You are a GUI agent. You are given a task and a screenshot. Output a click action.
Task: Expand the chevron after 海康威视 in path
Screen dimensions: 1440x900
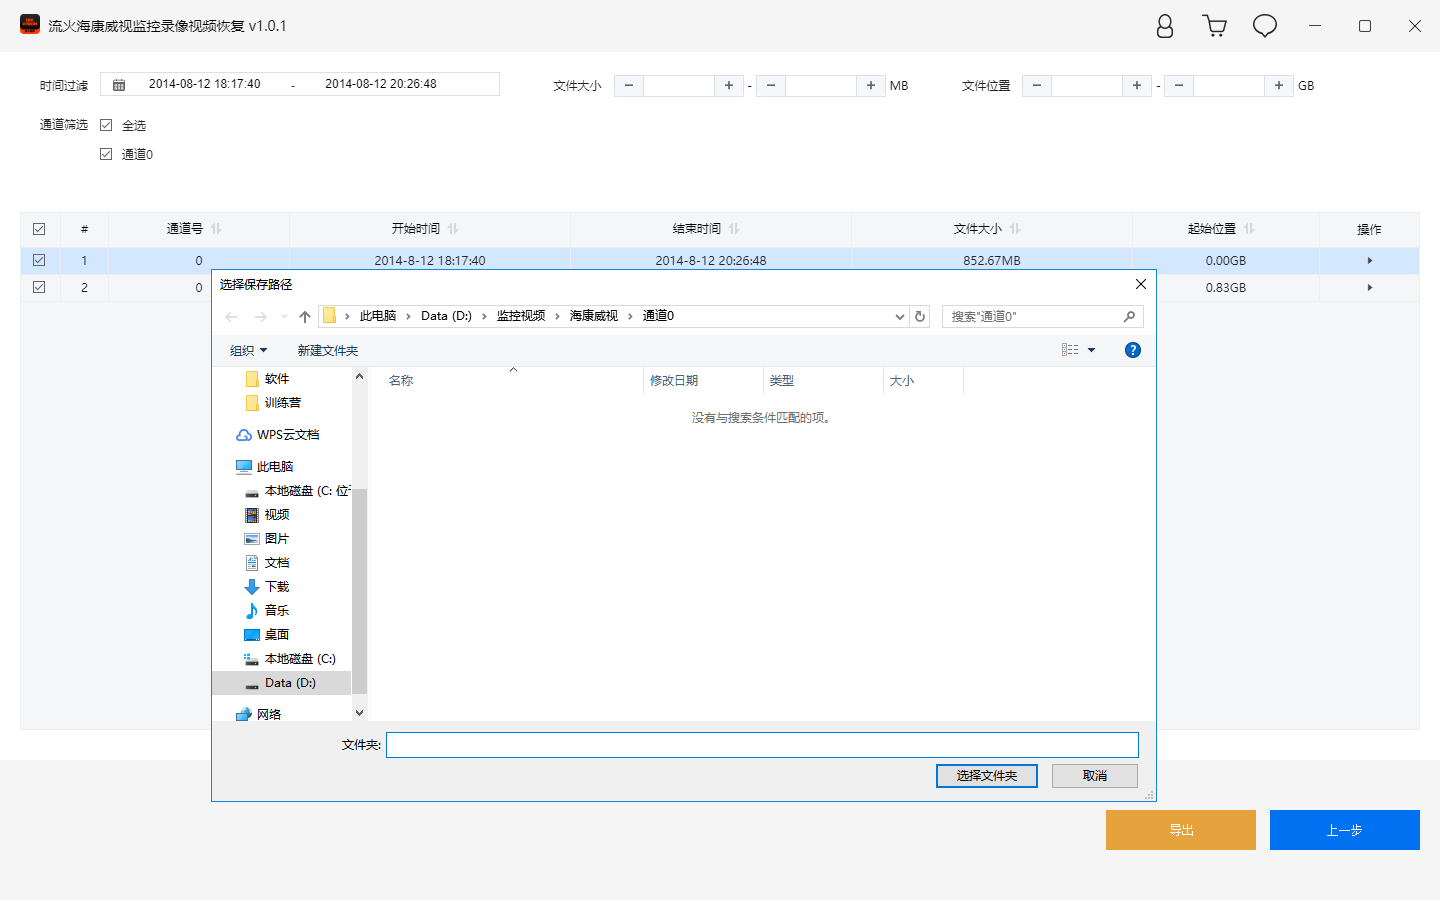click(x=630, y=316)
